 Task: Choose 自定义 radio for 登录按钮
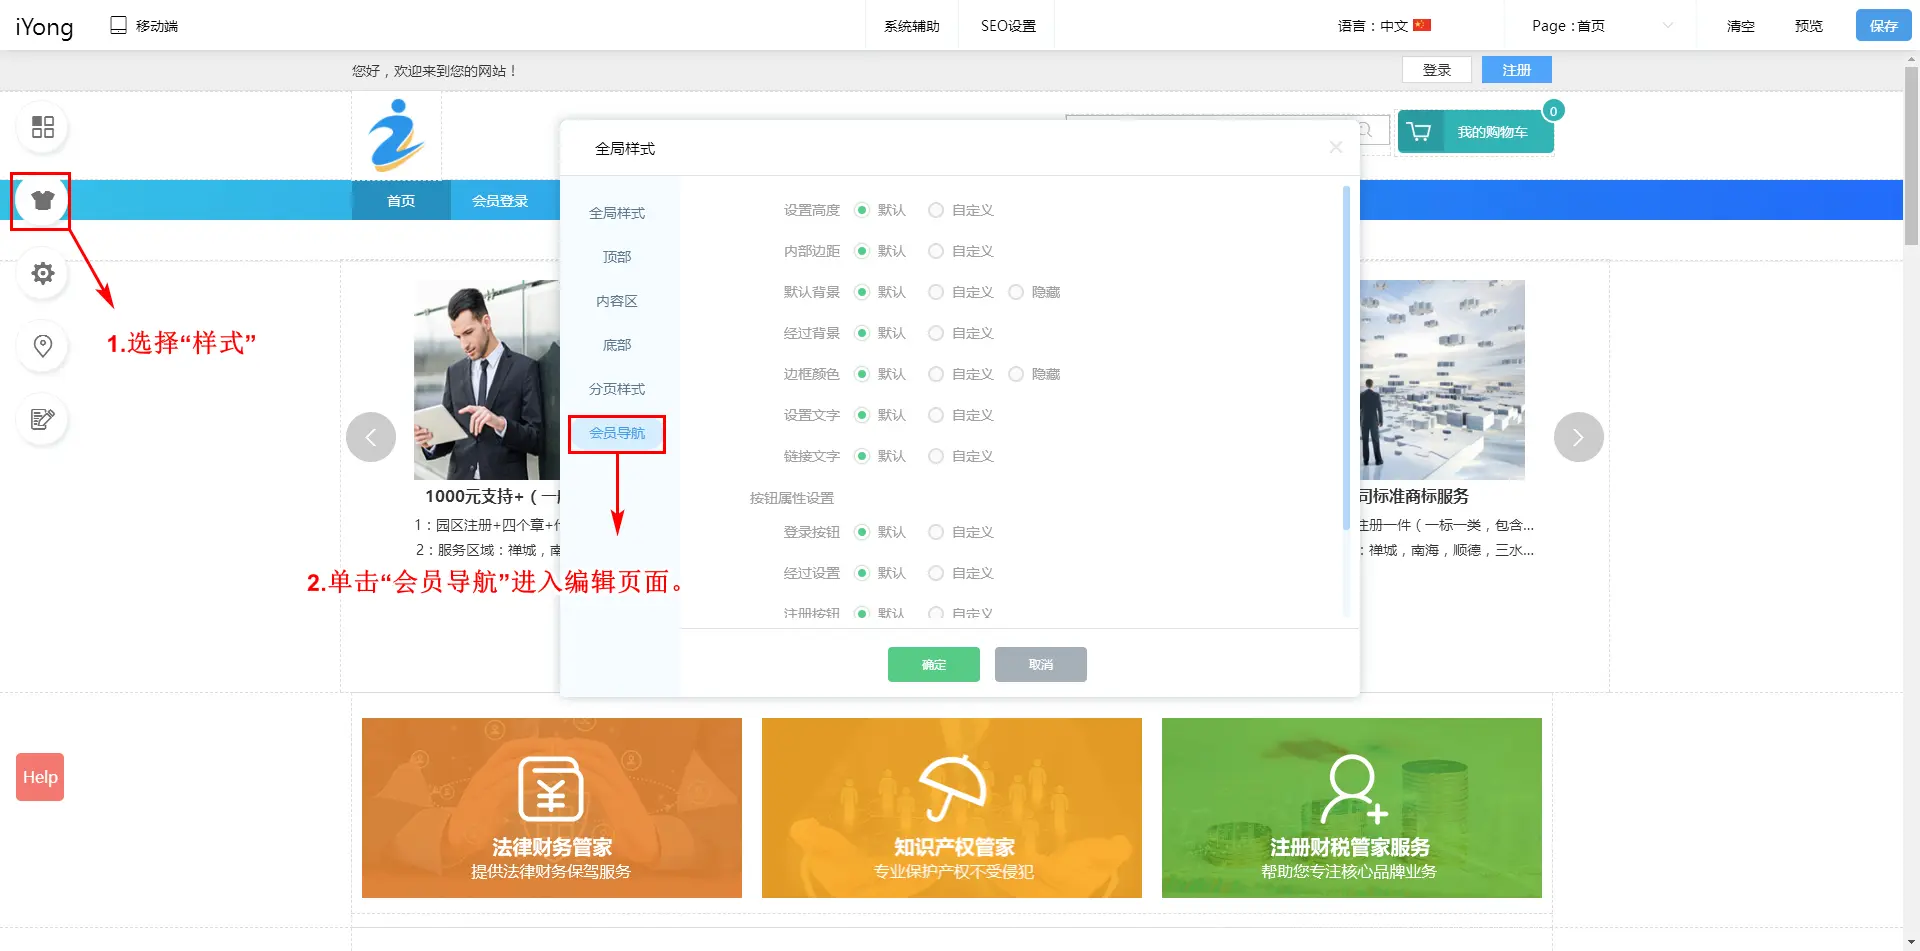[x=936, y=532]
